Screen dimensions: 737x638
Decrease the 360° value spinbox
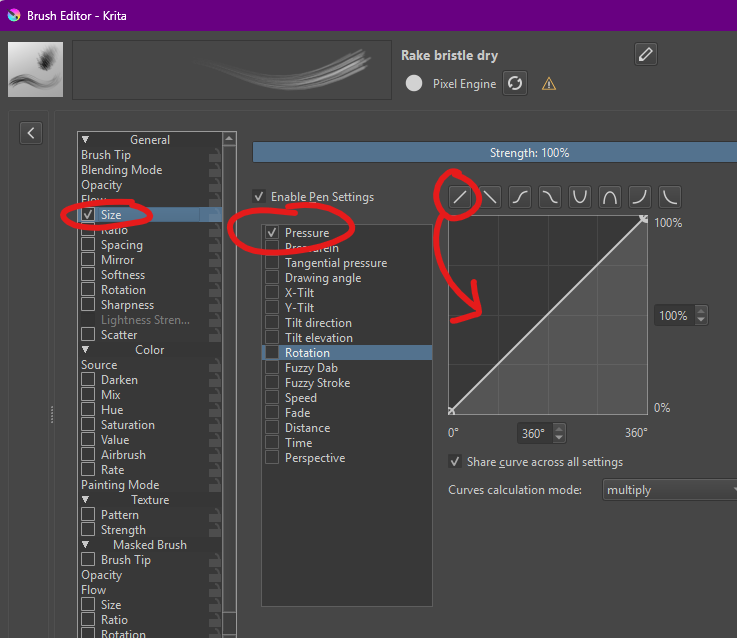(x=559, y=437)
